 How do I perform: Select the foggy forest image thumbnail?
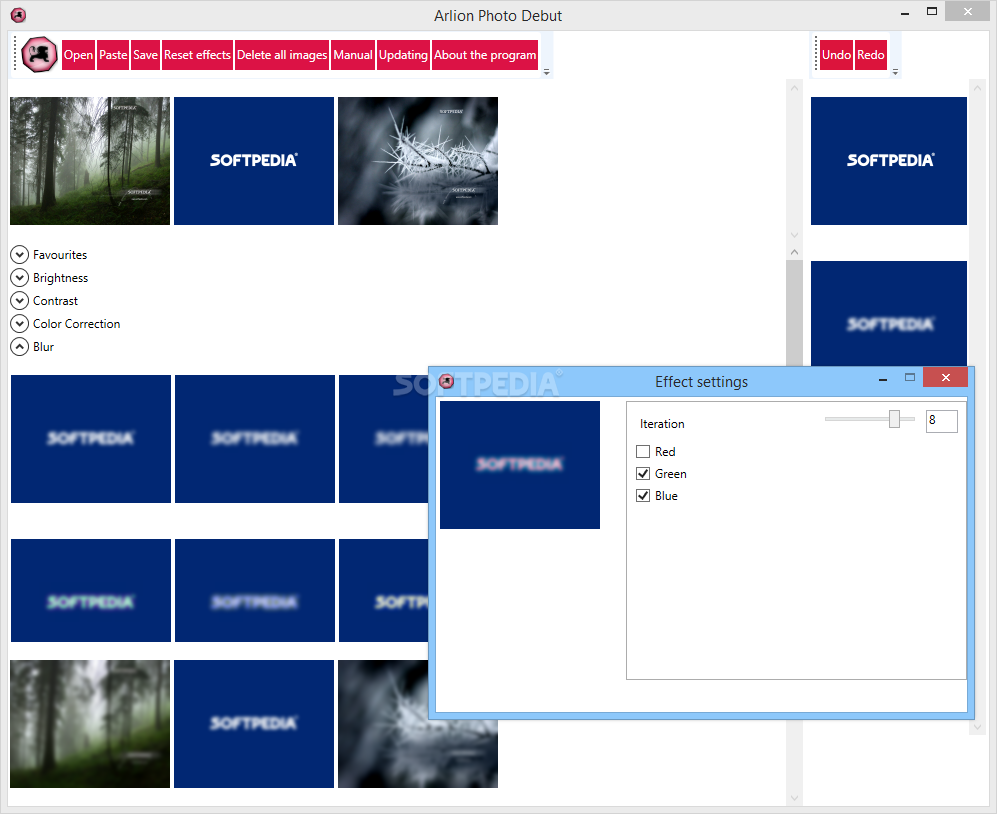pyautogui.click(x=90, y=161)
